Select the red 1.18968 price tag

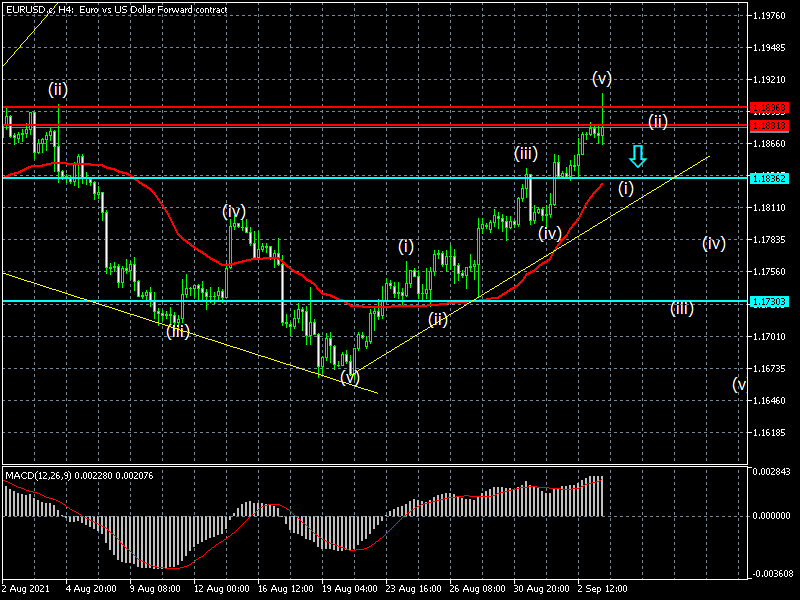point(773,106)
